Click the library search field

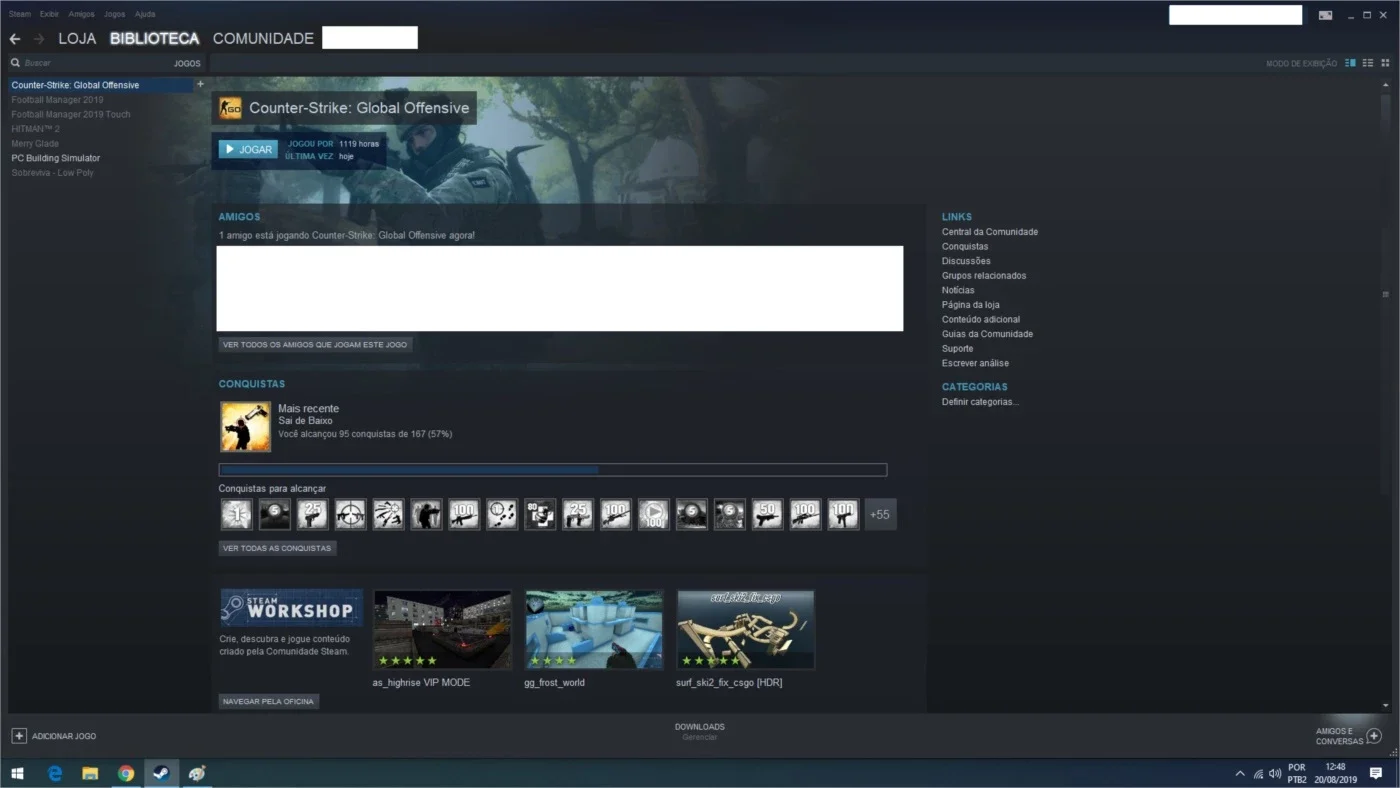(x=90, y=63)
